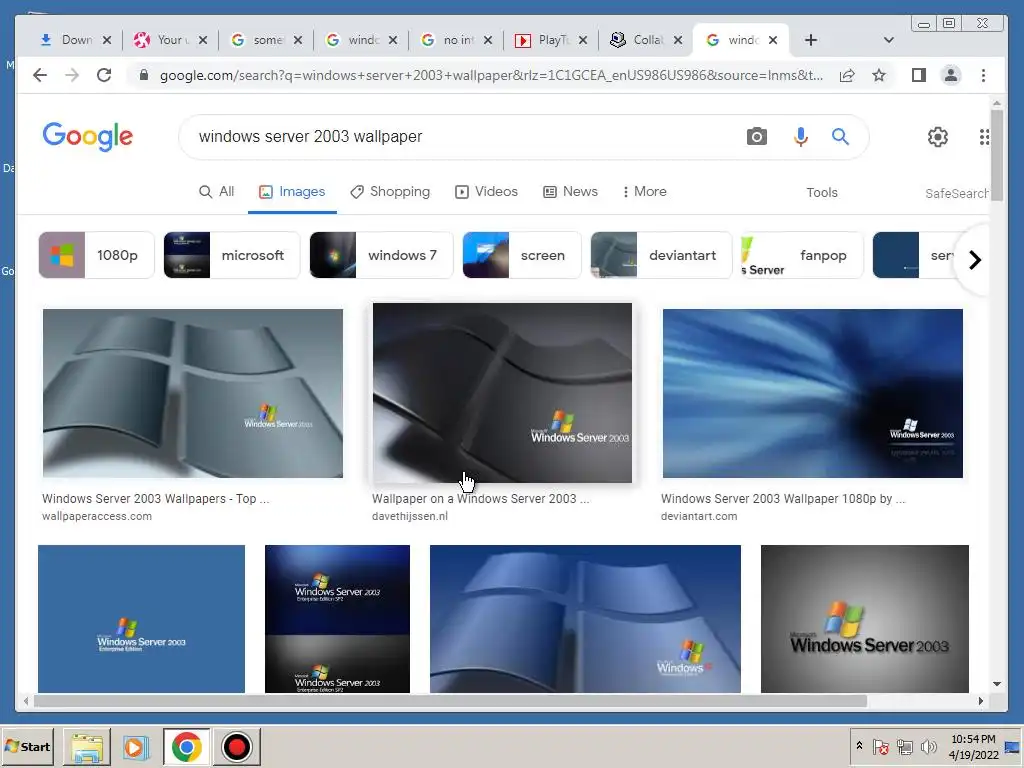Show hidden system tray icons arrow
The image size is (1024, 768).
[x=859, y=745]
